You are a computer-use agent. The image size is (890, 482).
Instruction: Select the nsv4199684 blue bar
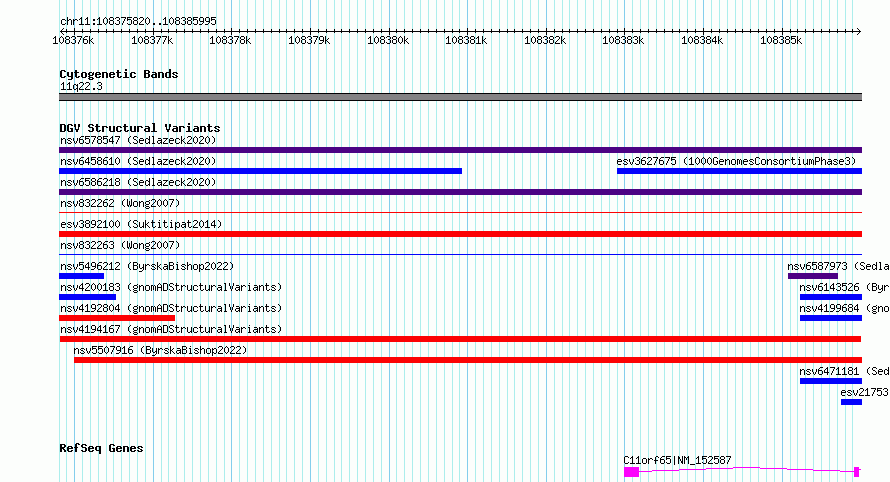point(831,318)
